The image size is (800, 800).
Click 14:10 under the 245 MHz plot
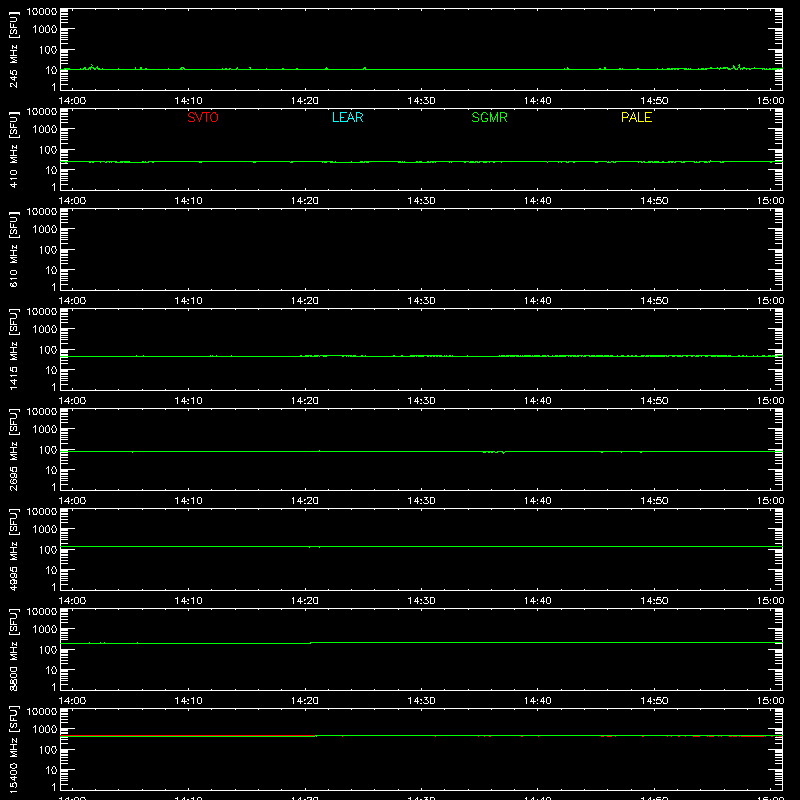[x=188, y=101]
